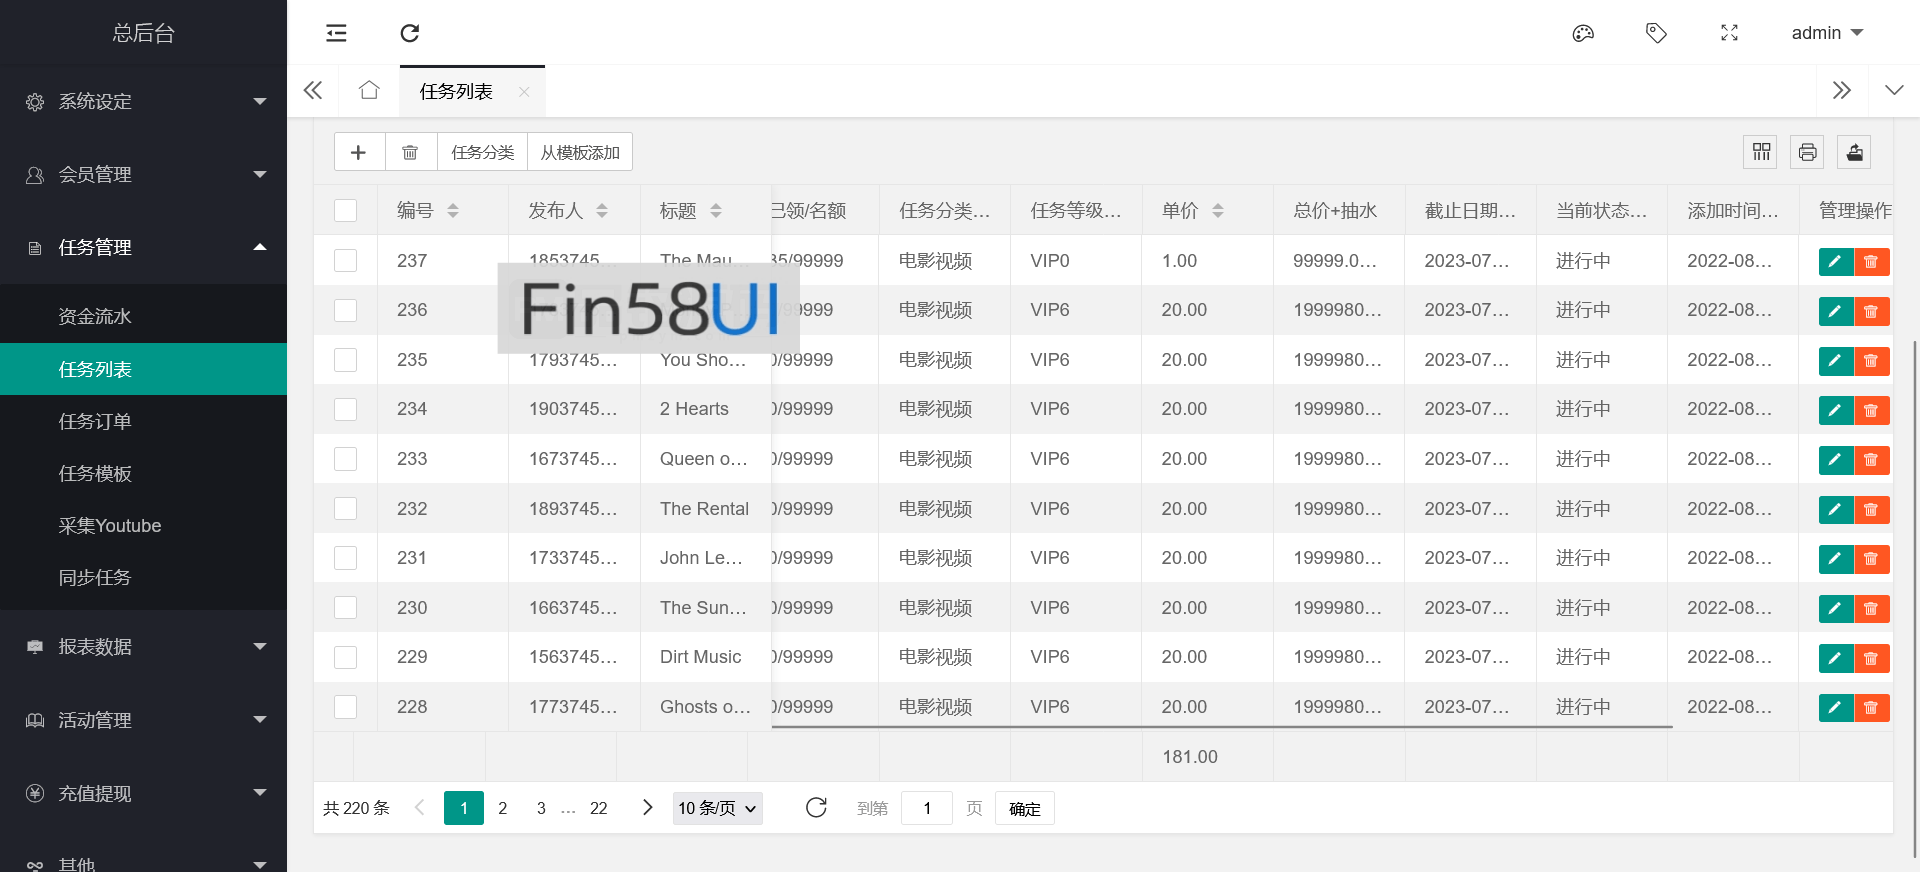Click the page jump number input field
1920x872 pixels.
[926, 808]
